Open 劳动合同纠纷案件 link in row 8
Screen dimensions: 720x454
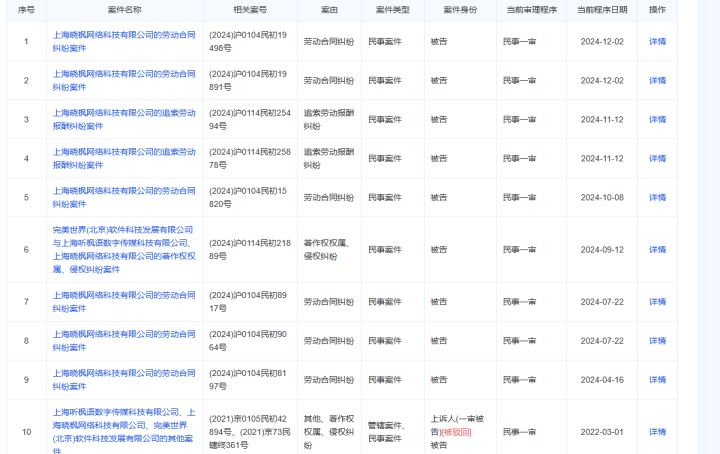pos(124,341)
